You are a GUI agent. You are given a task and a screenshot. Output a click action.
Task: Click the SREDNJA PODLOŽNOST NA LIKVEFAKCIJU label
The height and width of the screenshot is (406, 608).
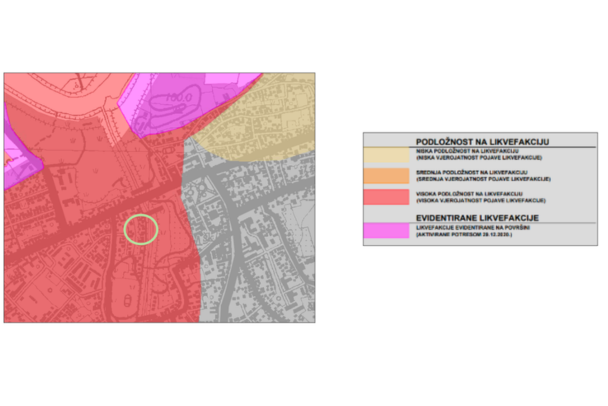pyautogui.click(x=472, y=172)
